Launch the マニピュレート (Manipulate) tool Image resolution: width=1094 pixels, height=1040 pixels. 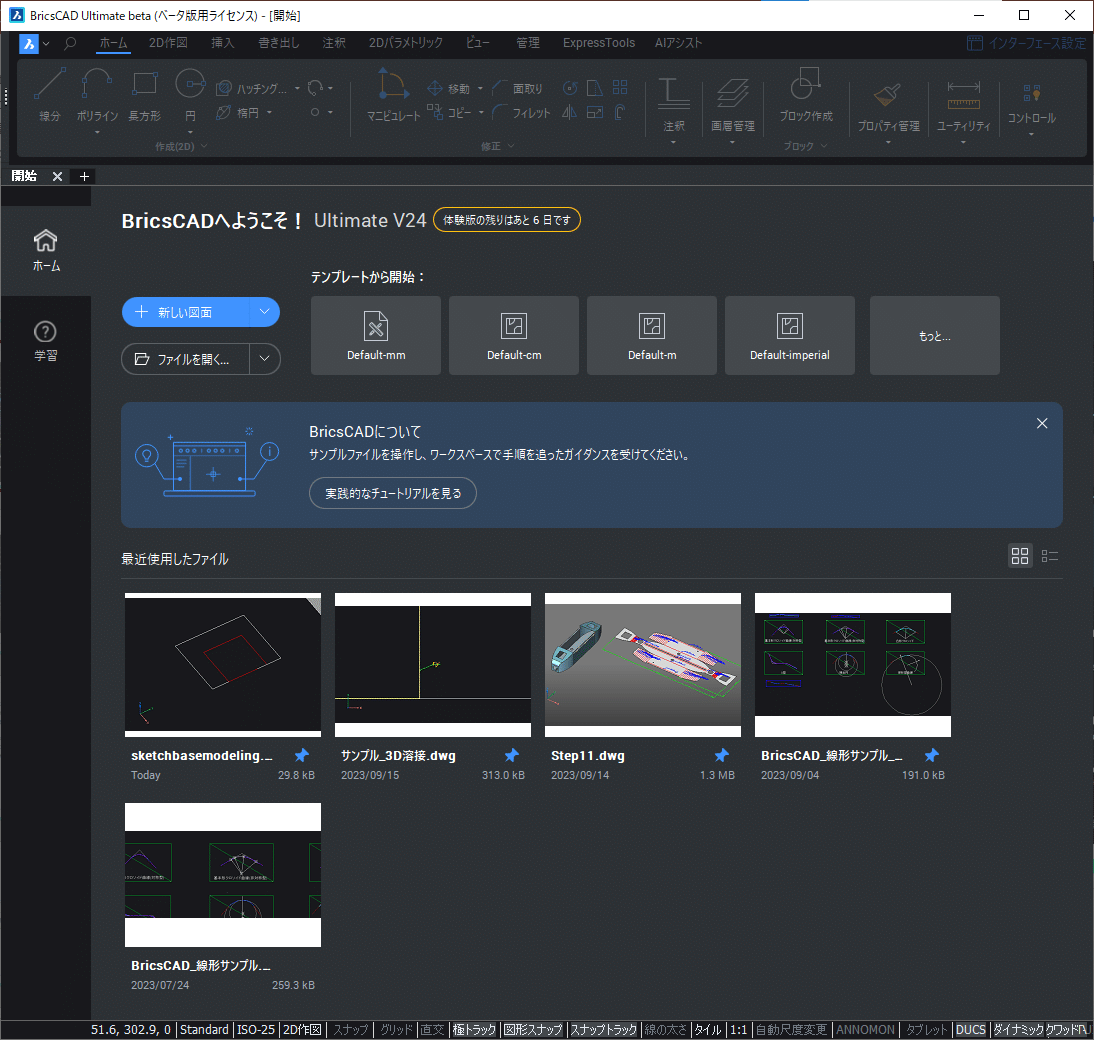pyautogui.click(x=392, y=97)
